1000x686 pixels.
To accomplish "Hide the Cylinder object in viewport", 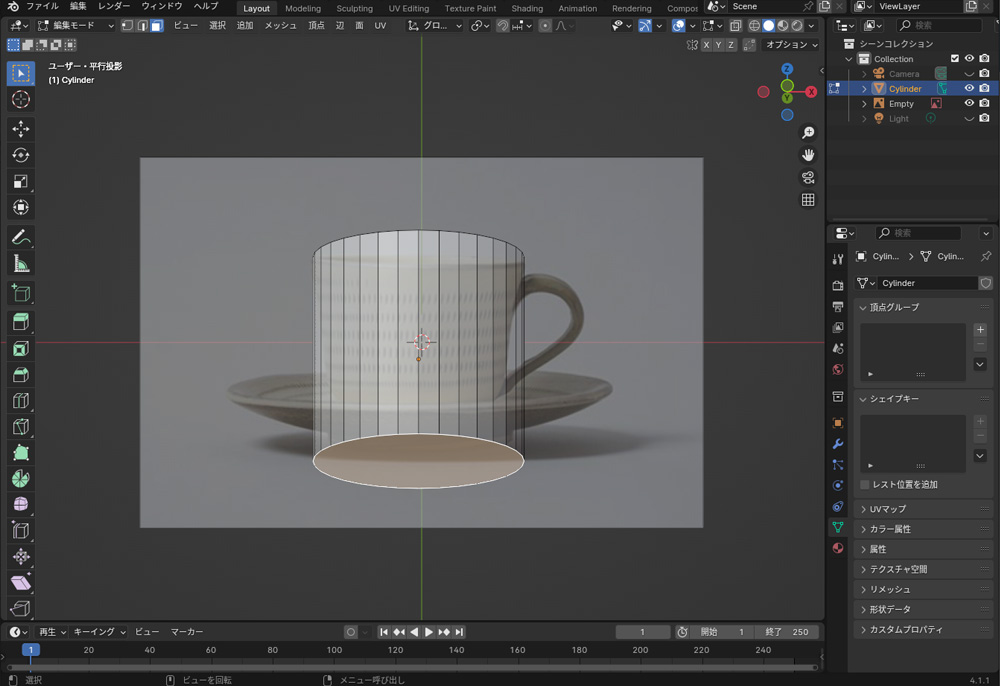I will click(x=968, y=89).
